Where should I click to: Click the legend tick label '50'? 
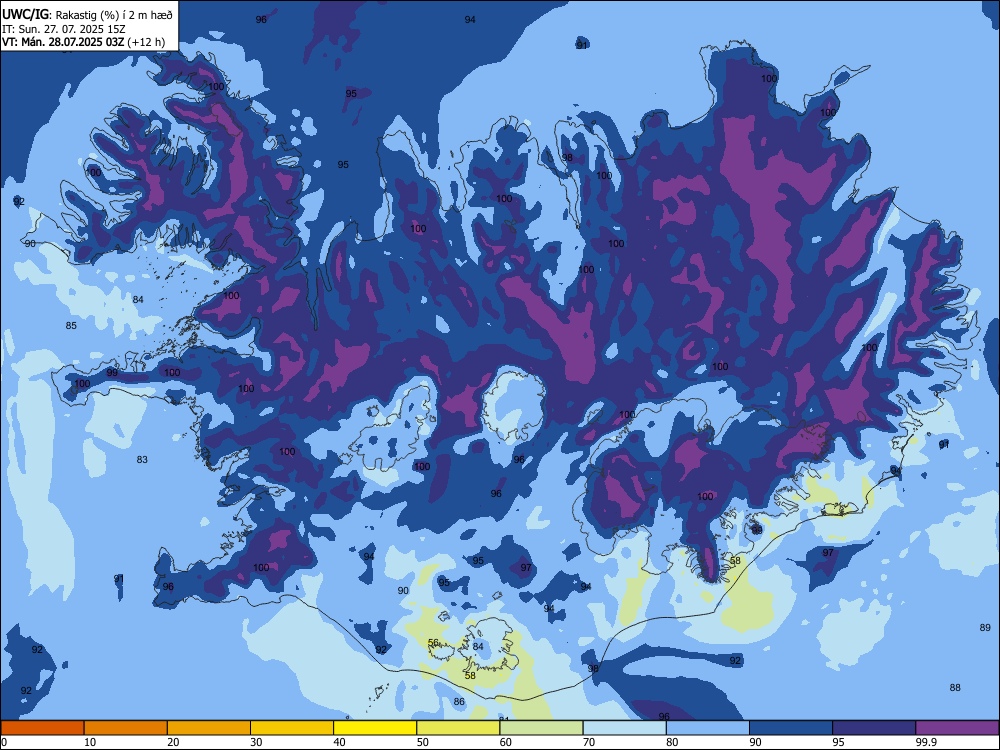[422, 742]
